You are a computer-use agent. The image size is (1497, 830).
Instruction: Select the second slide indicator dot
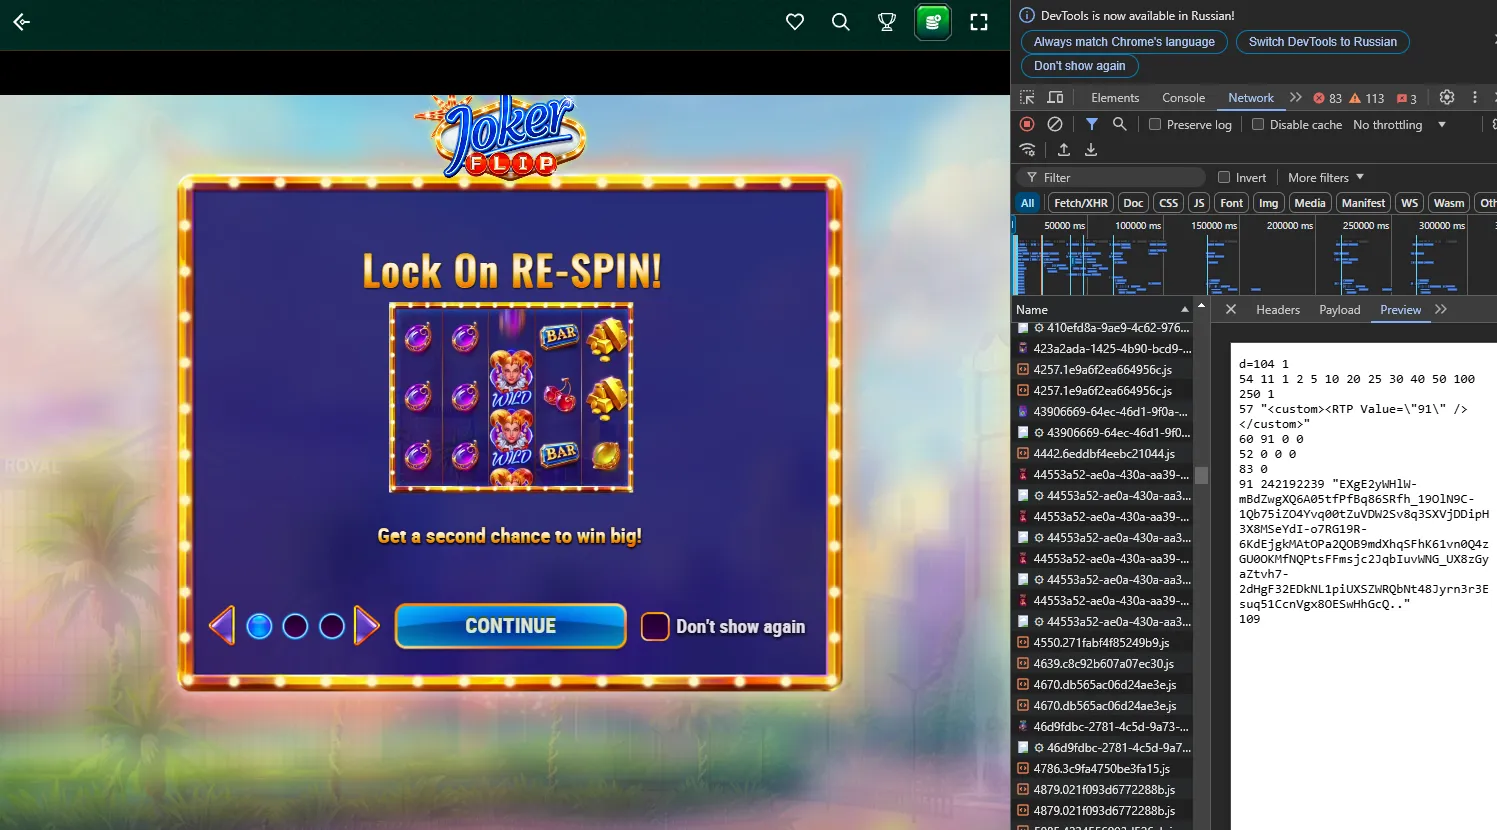(295, 626)
